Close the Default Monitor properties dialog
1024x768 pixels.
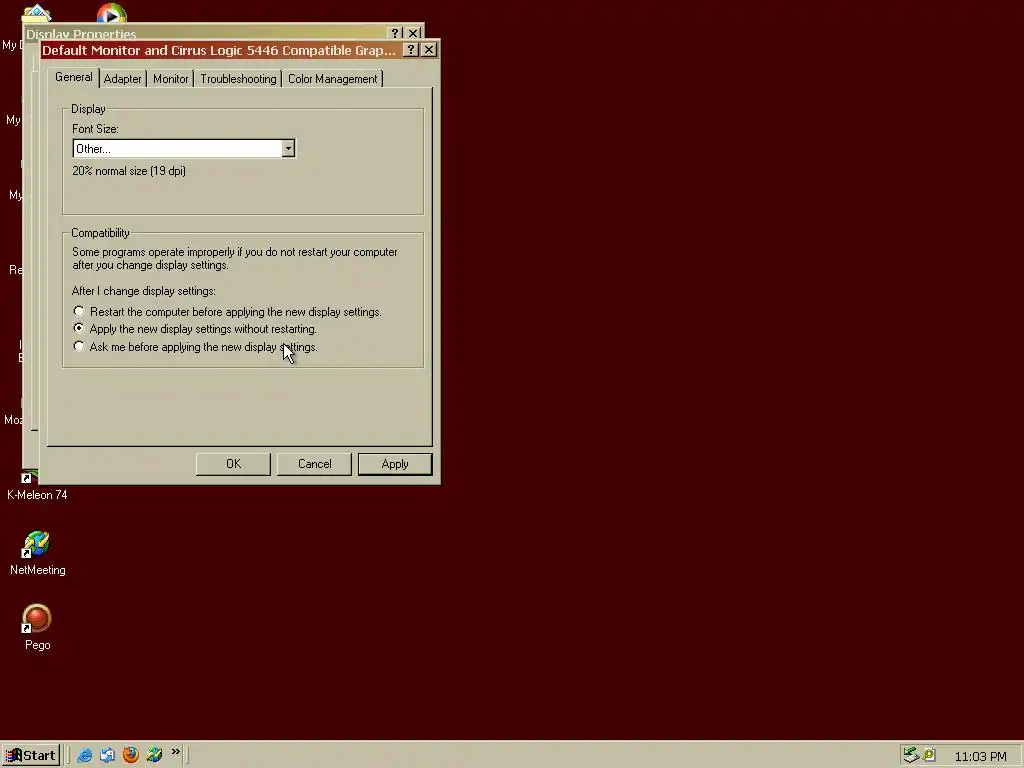(x=429, y=50)
